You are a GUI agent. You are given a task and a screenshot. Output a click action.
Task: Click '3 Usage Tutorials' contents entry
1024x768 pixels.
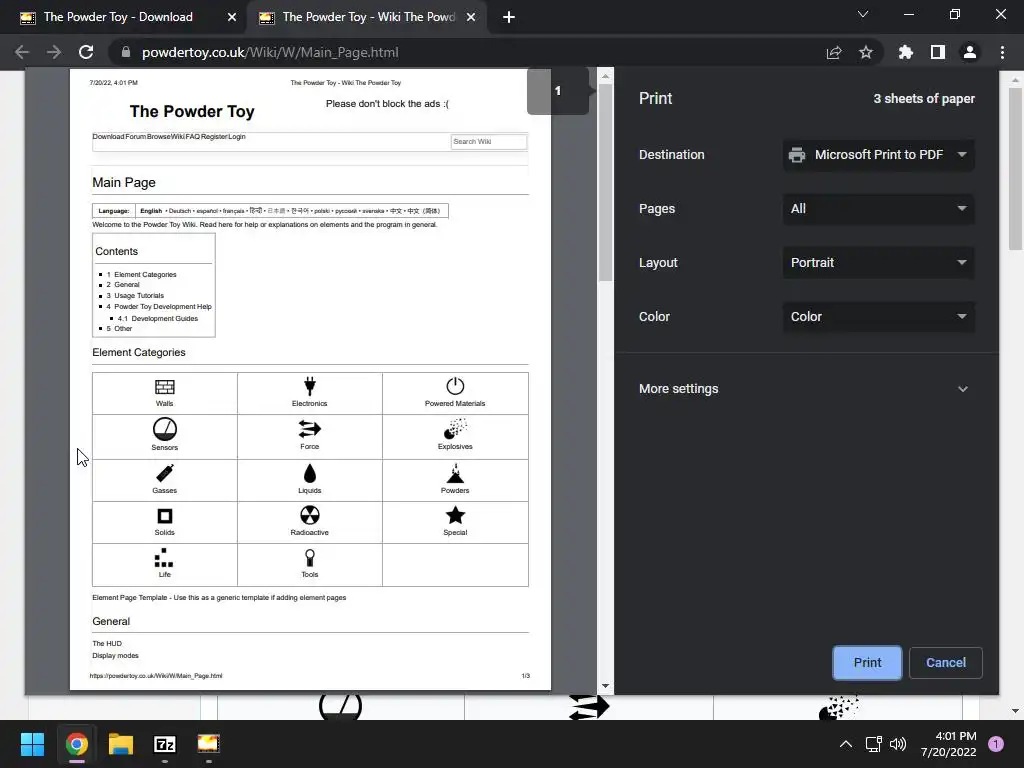(x=135, y=296)
